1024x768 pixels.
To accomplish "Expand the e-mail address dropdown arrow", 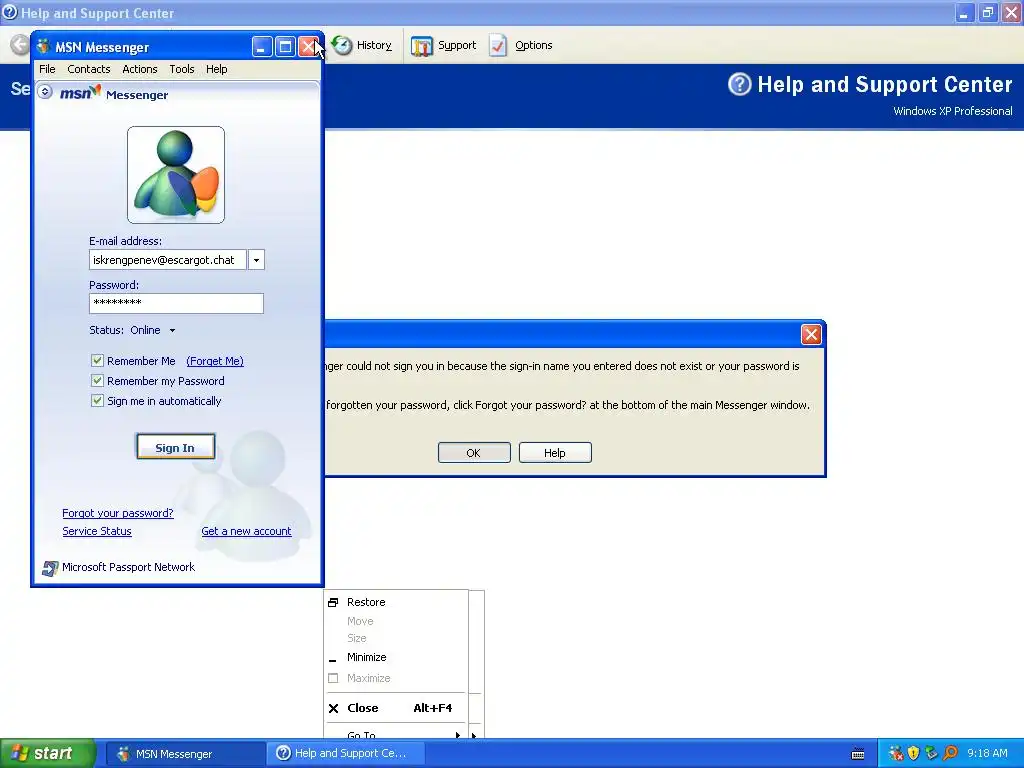I will click(257, 260).
